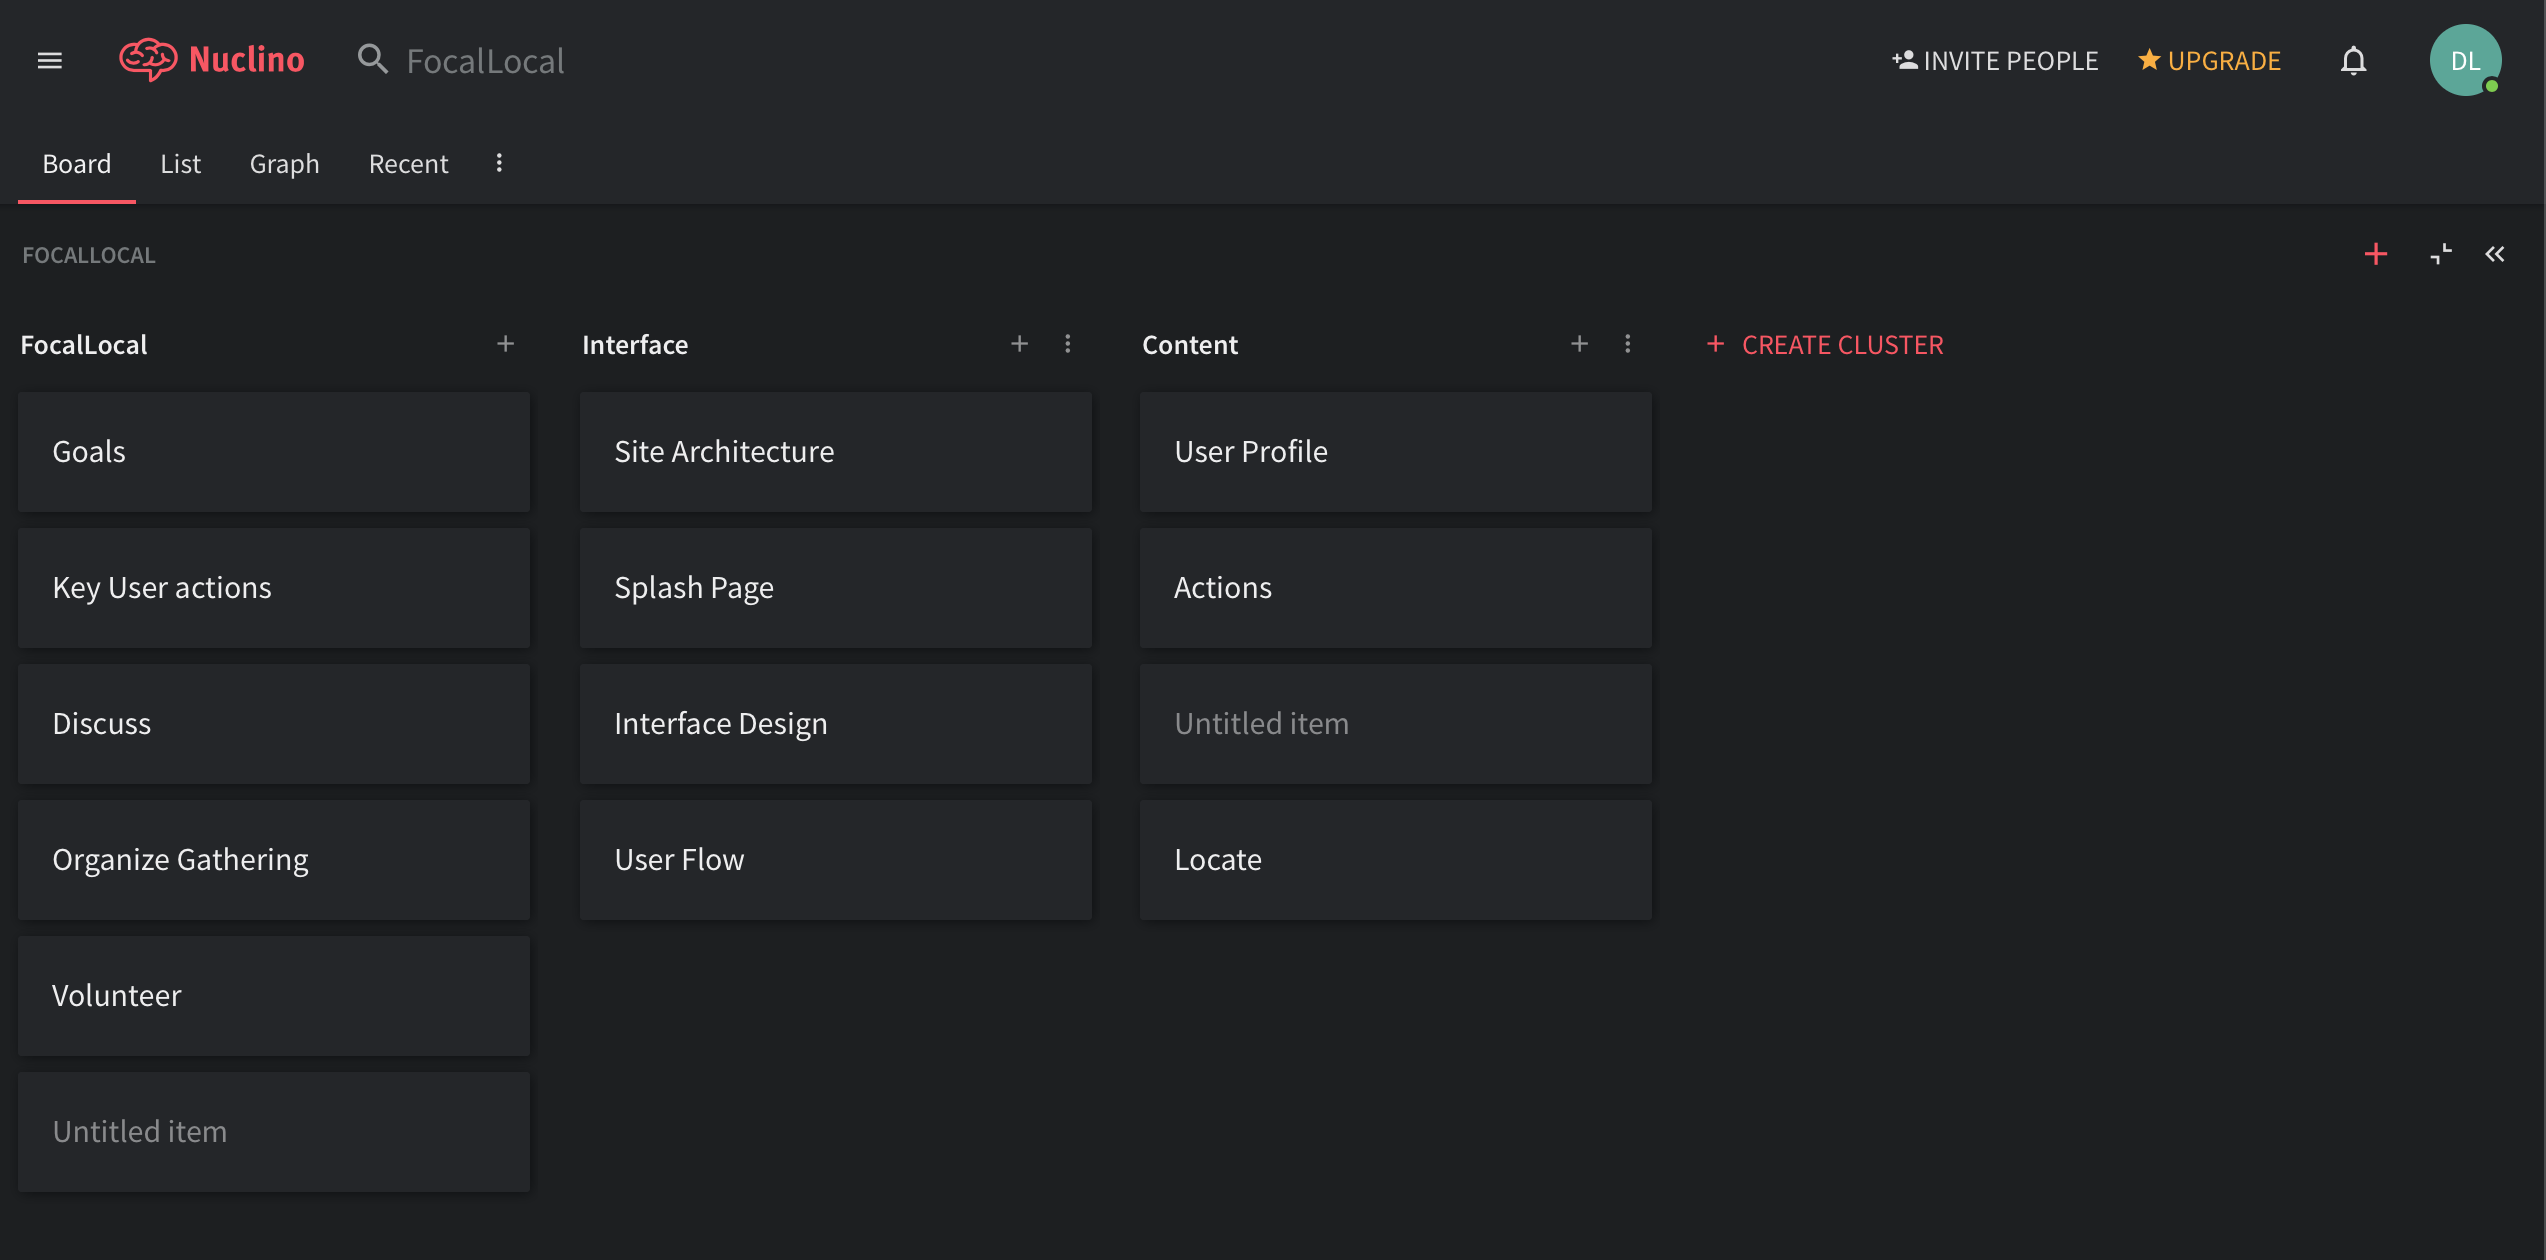Click Invite People button
The image size is (2546, 1260).
tap(1996, 61)
